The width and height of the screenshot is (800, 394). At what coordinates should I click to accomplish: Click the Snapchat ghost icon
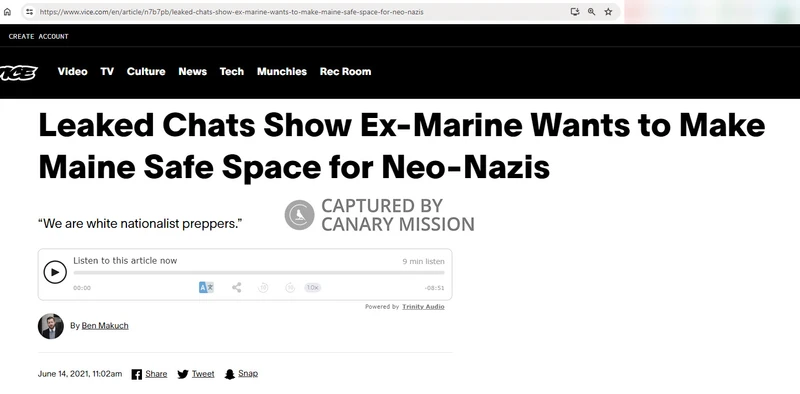pos(230,375)
